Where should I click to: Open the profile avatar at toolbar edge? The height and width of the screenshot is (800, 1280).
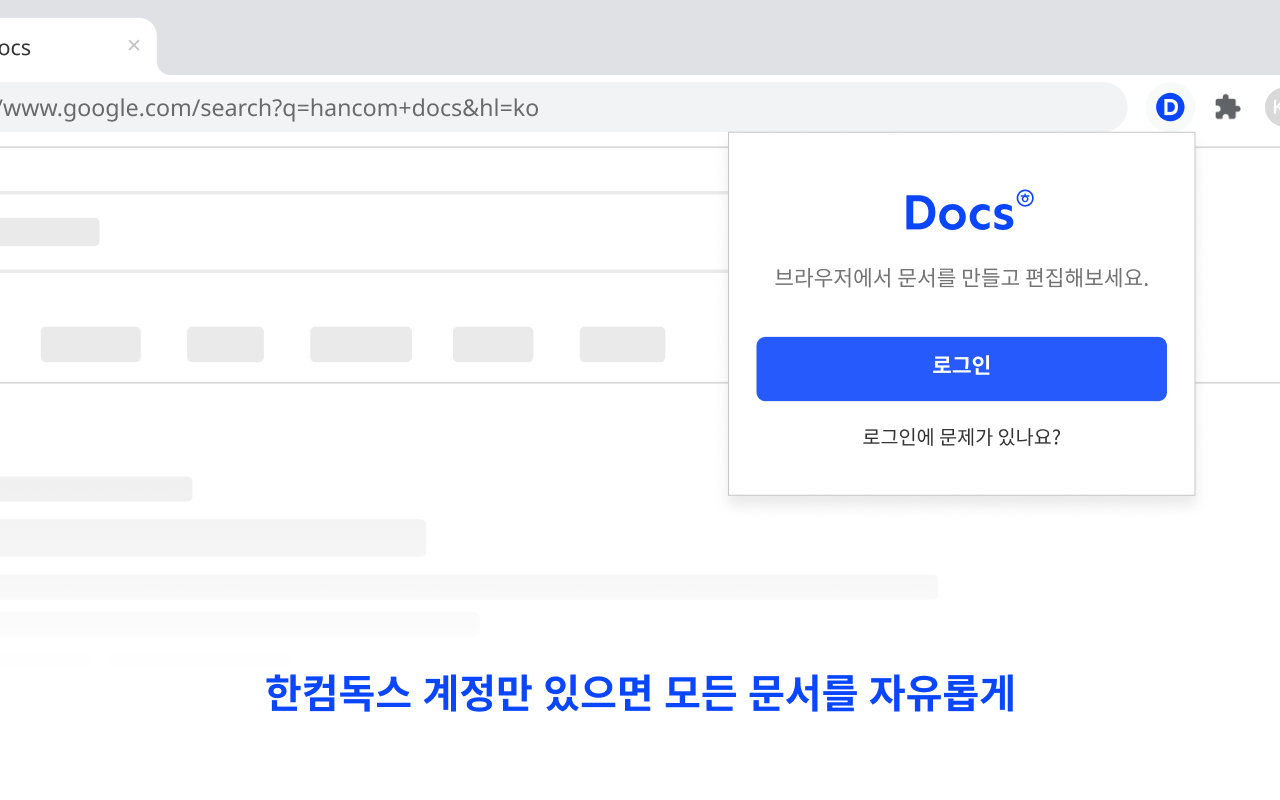(1272, 107)
